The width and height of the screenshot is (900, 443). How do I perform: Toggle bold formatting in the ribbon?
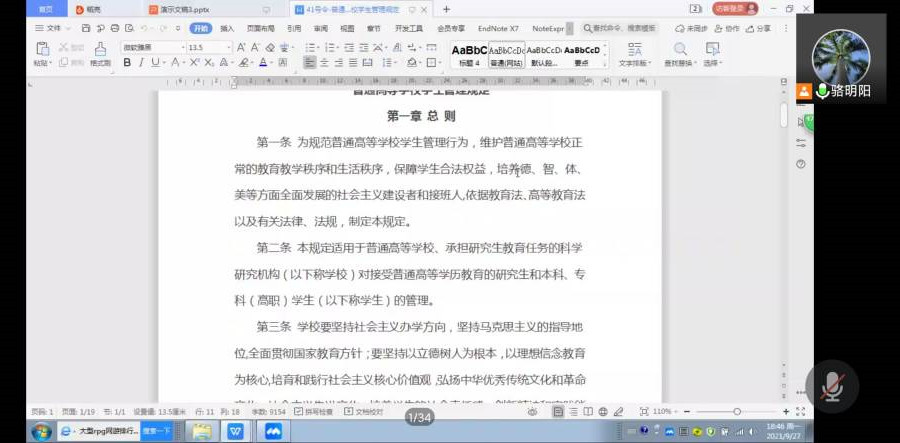tap(127, 62)
